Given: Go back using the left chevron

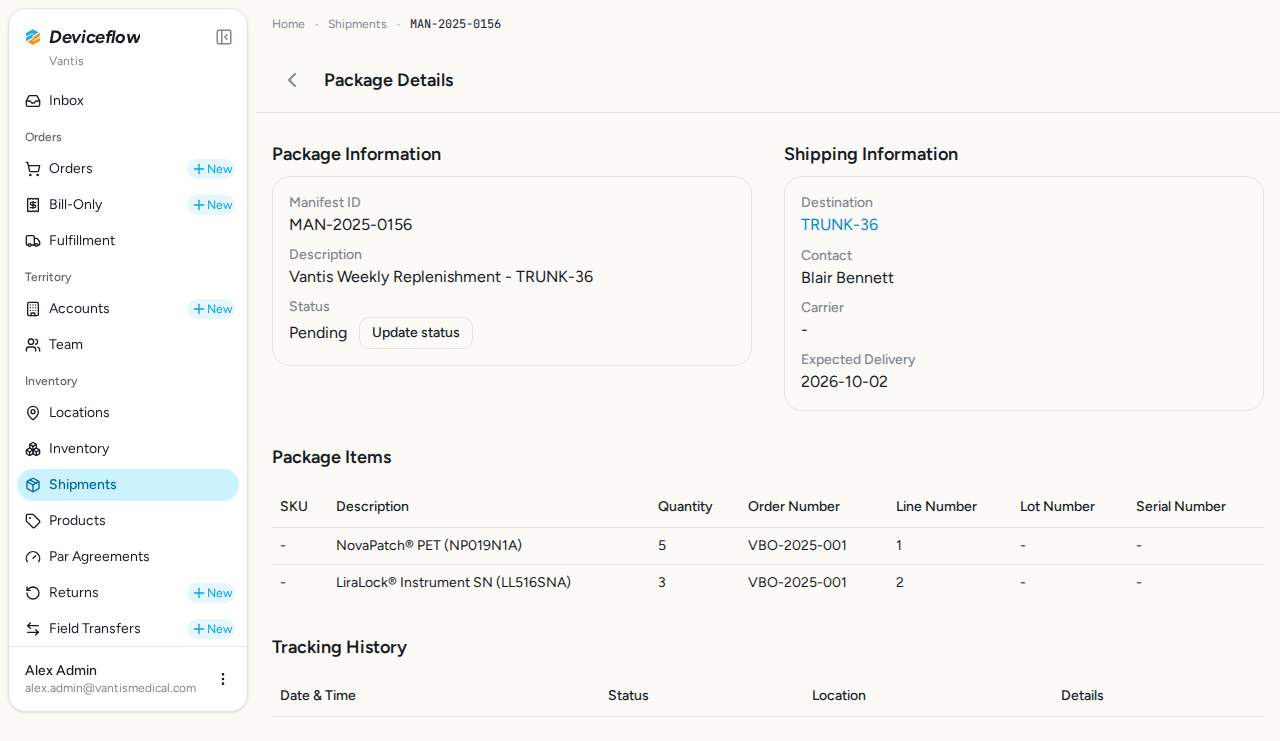Looking at the screenshot, I should pyautogui.click(x=292, y=80).
